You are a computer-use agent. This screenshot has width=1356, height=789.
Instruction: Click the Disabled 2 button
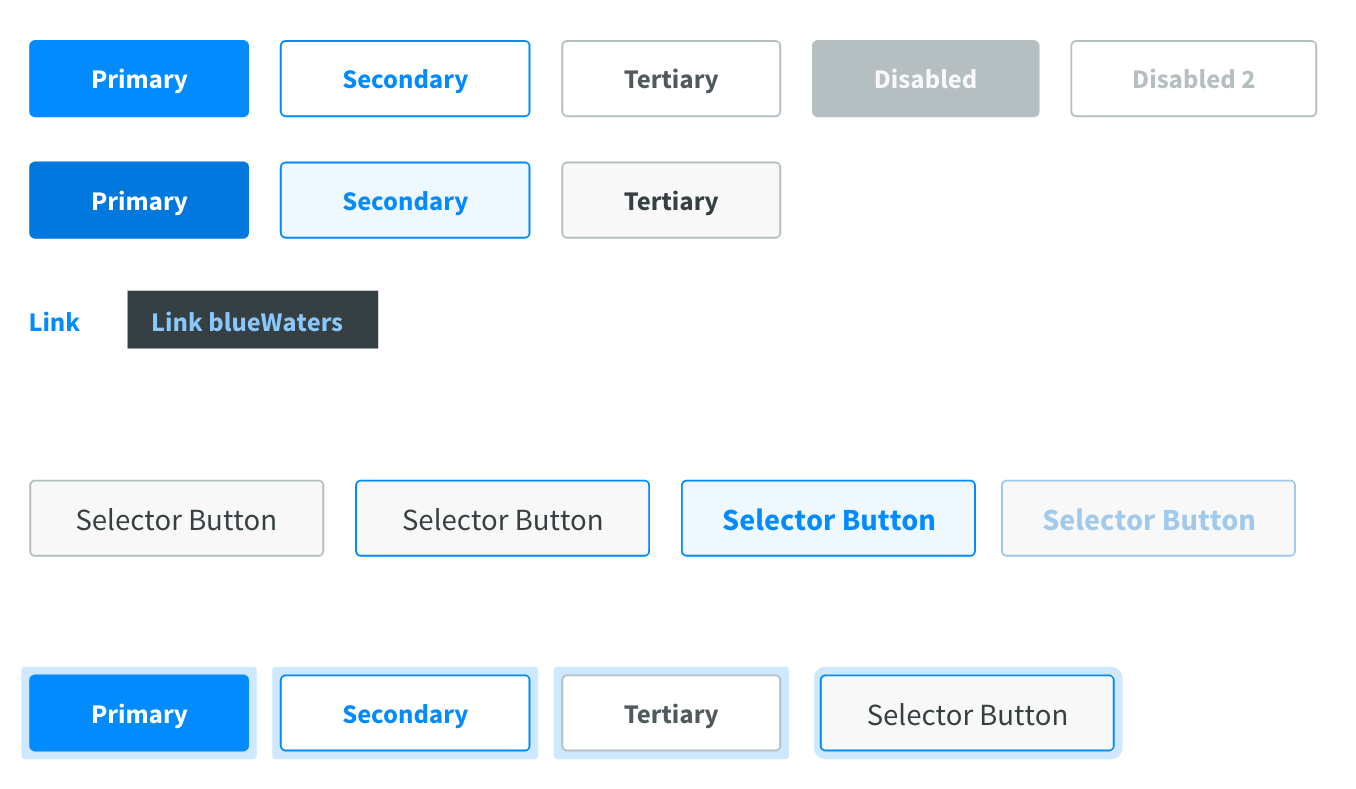tap(1192, 78)
